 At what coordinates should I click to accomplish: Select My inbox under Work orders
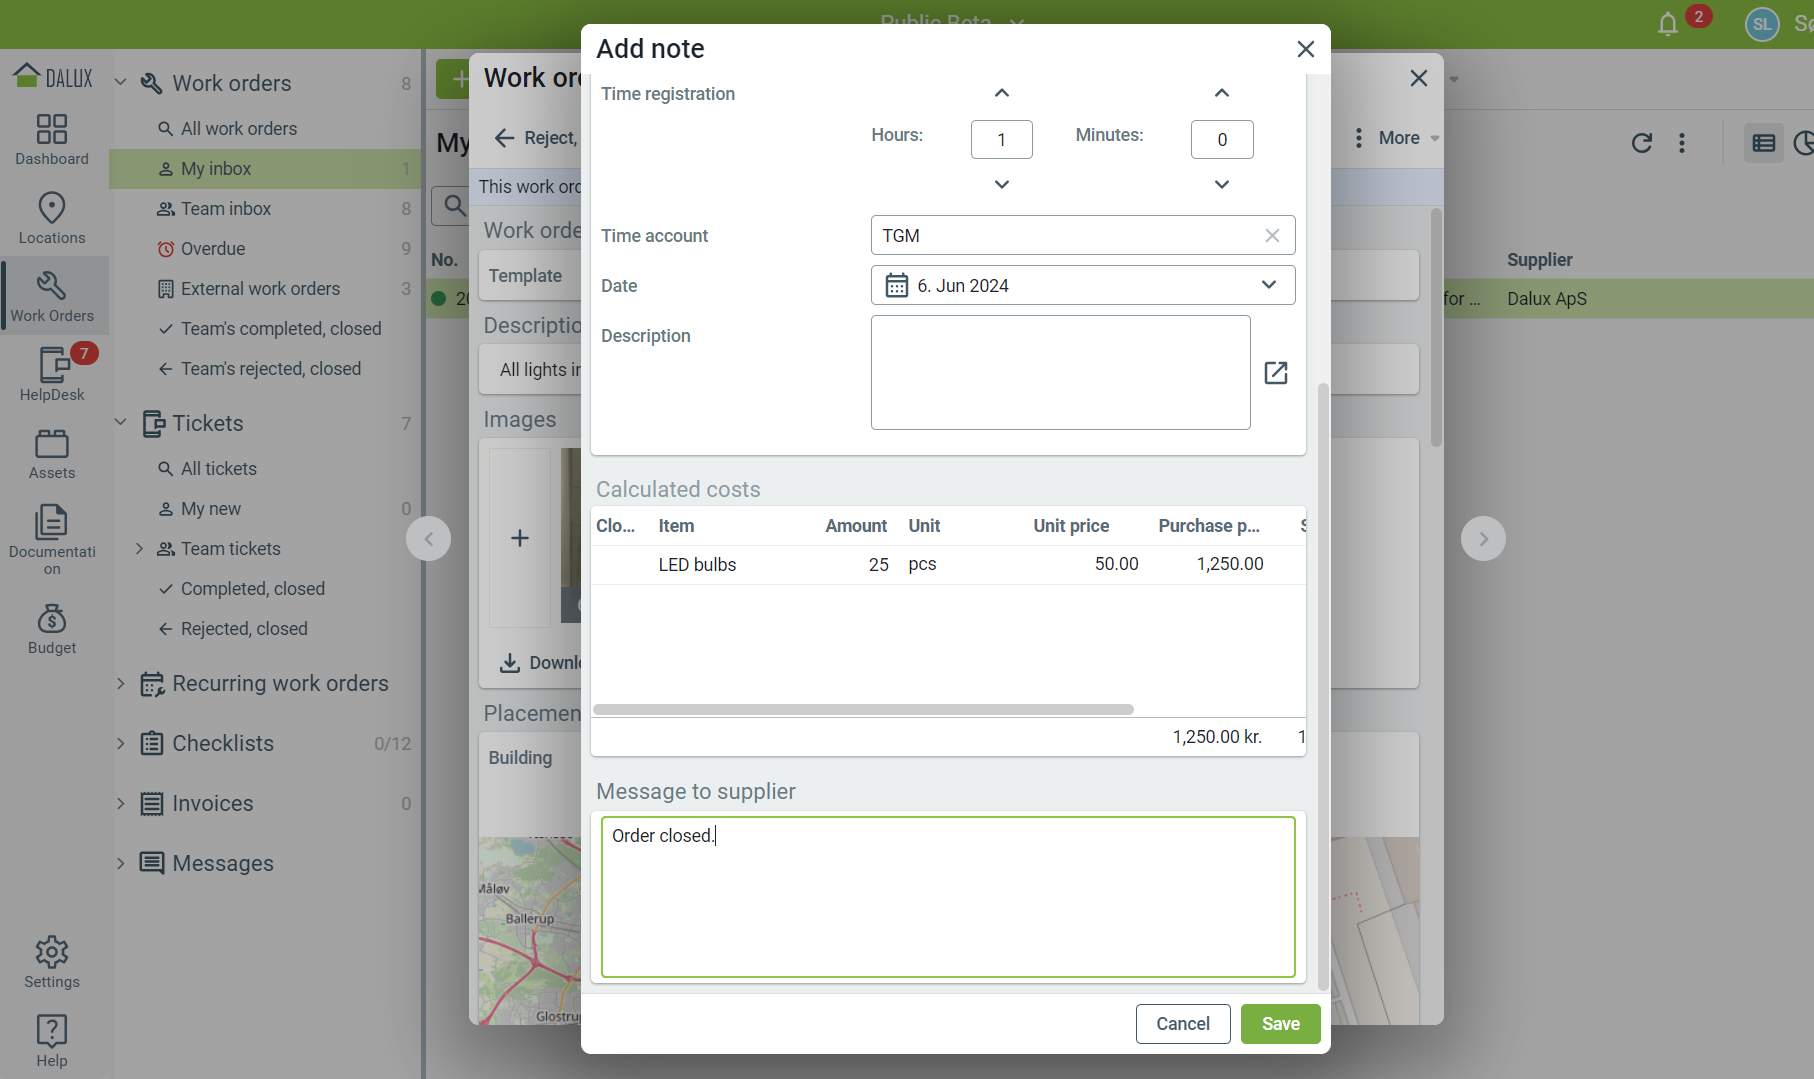tap(216, 169)
